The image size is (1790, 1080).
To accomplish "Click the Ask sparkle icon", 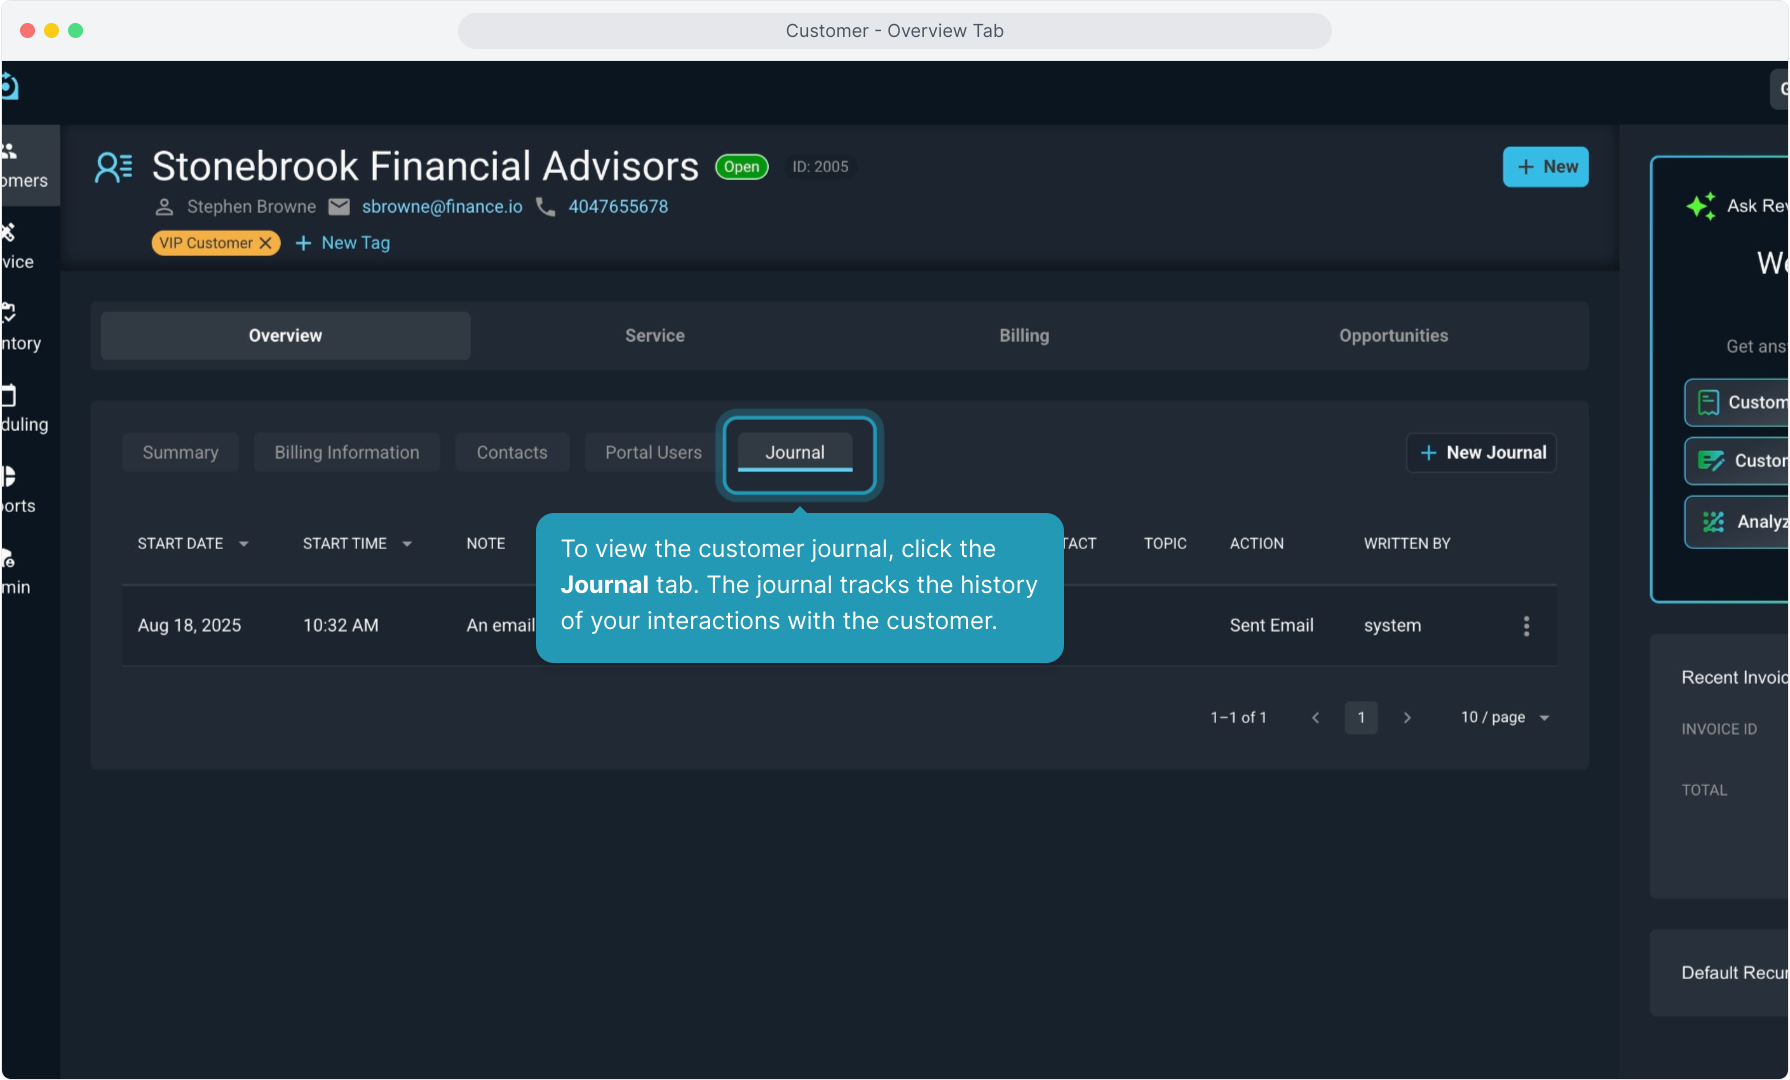I will [x=1701, y=206].
